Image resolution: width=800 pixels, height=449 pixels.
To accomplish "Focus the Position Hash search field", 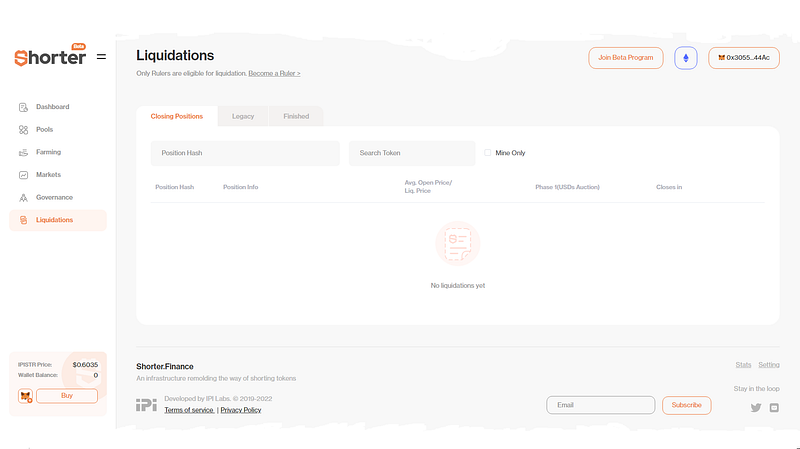I will [245, 153].
